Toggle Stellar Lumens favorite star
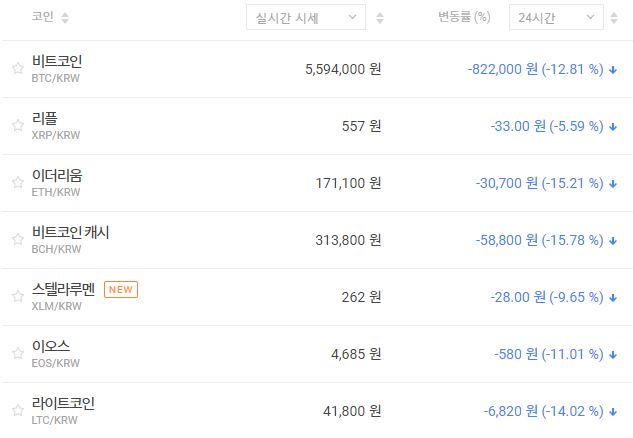 pos(17,297)
